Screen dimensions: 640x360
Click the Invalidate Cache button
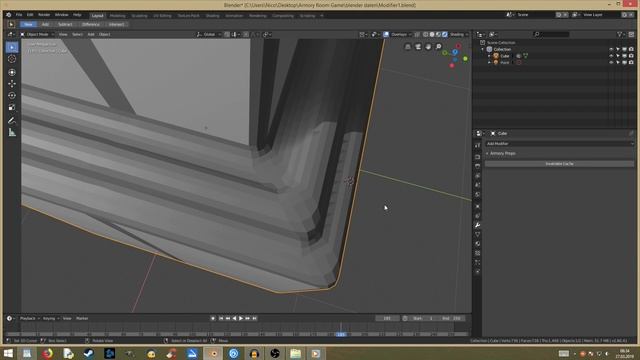pos(559,164)
